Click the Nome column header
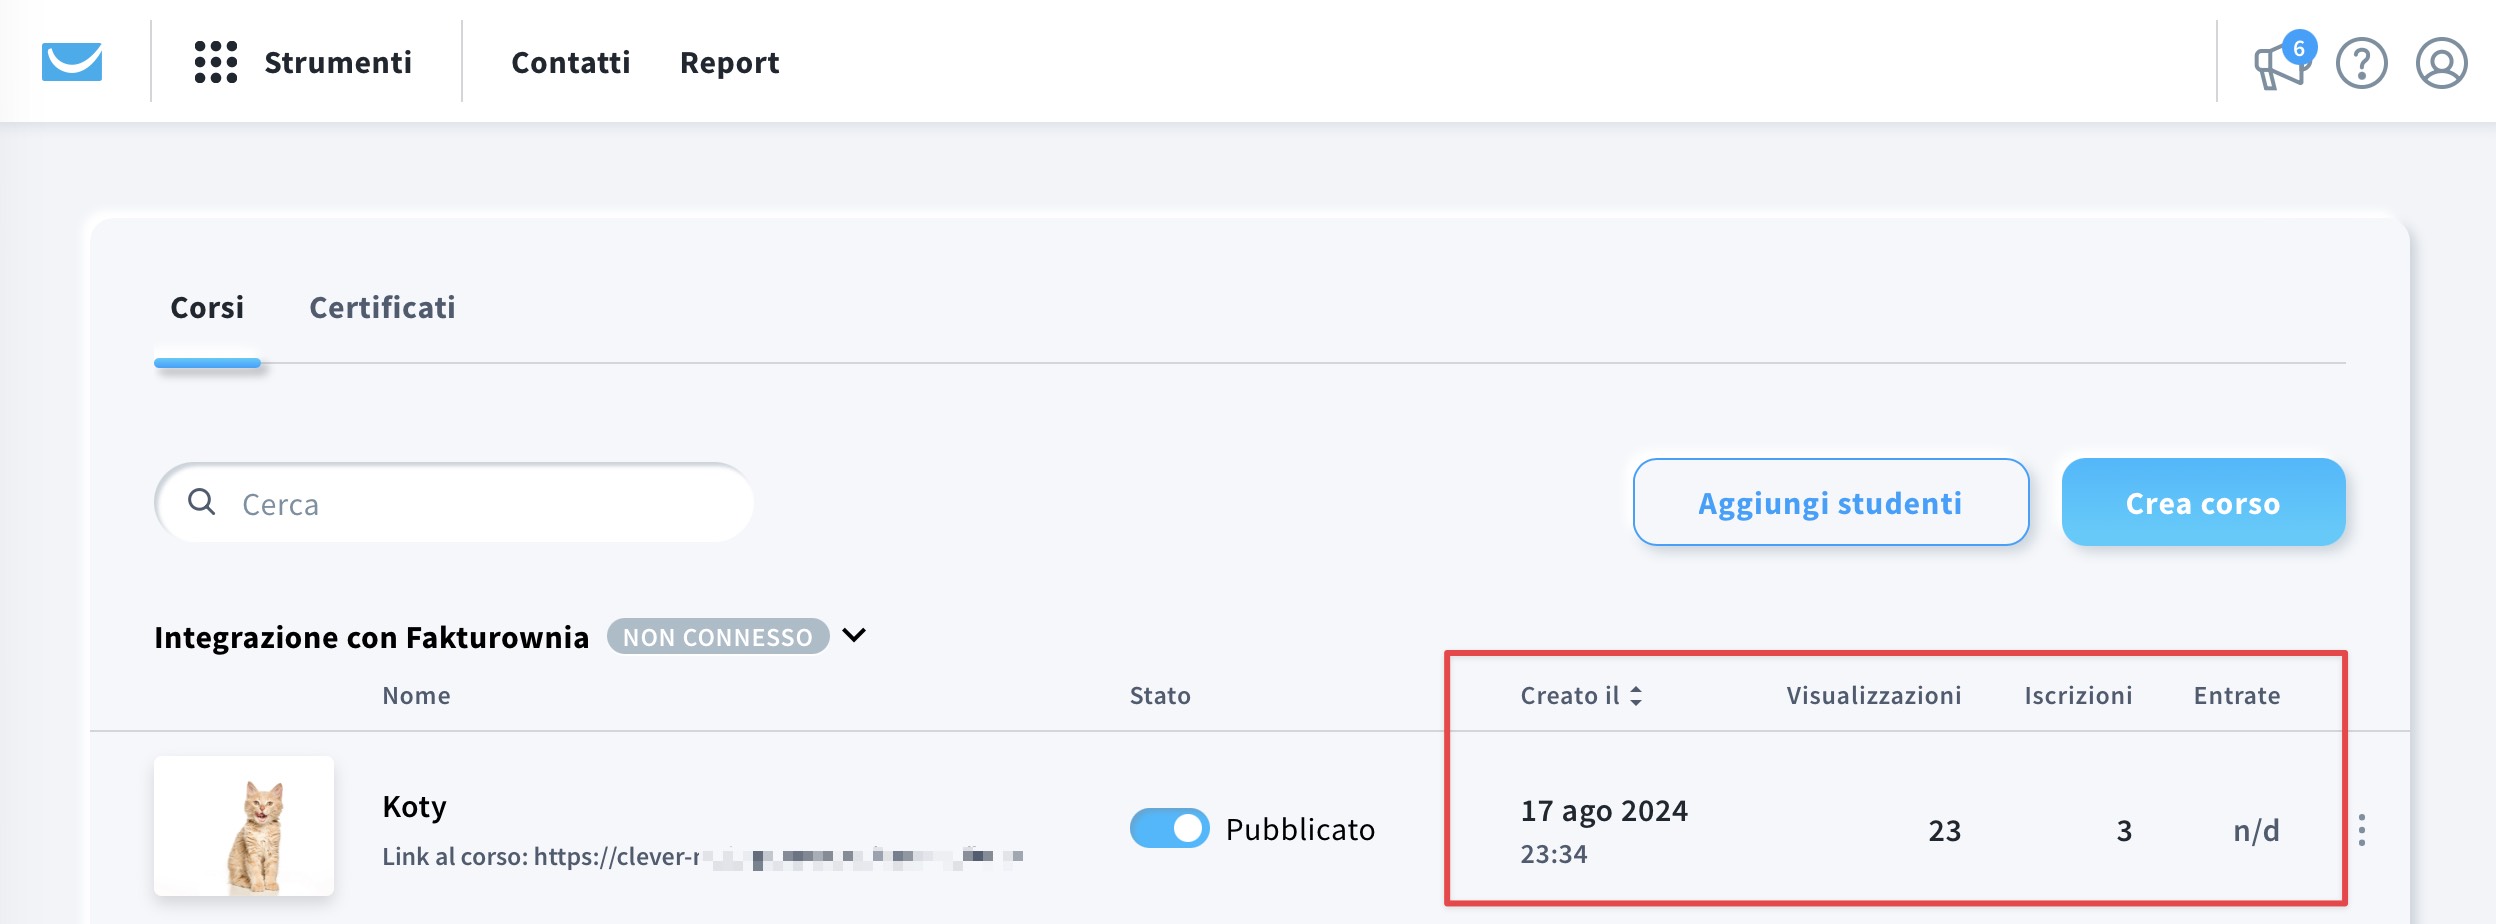2496x924 pixels. click(x=416, y=696)
